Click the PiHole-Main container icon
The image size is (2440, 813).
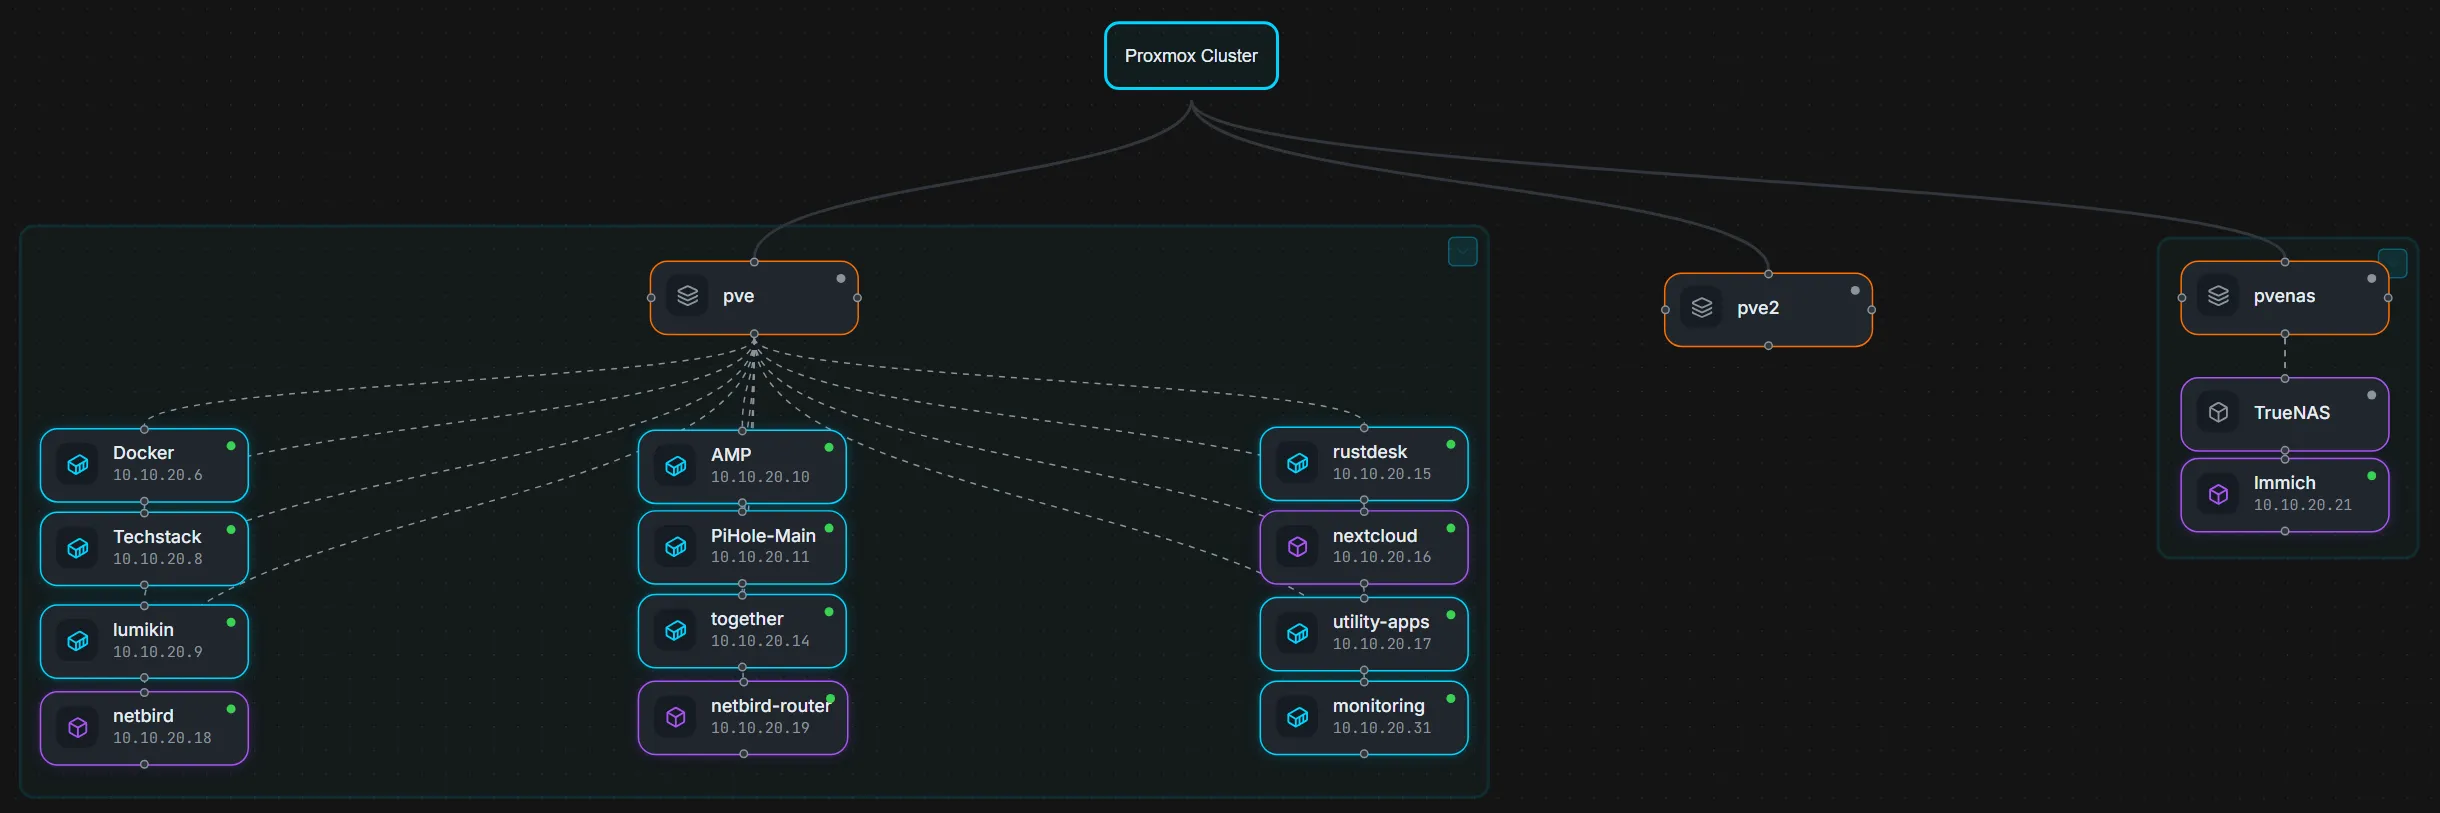pyautogui.click(x=676, y=547)
